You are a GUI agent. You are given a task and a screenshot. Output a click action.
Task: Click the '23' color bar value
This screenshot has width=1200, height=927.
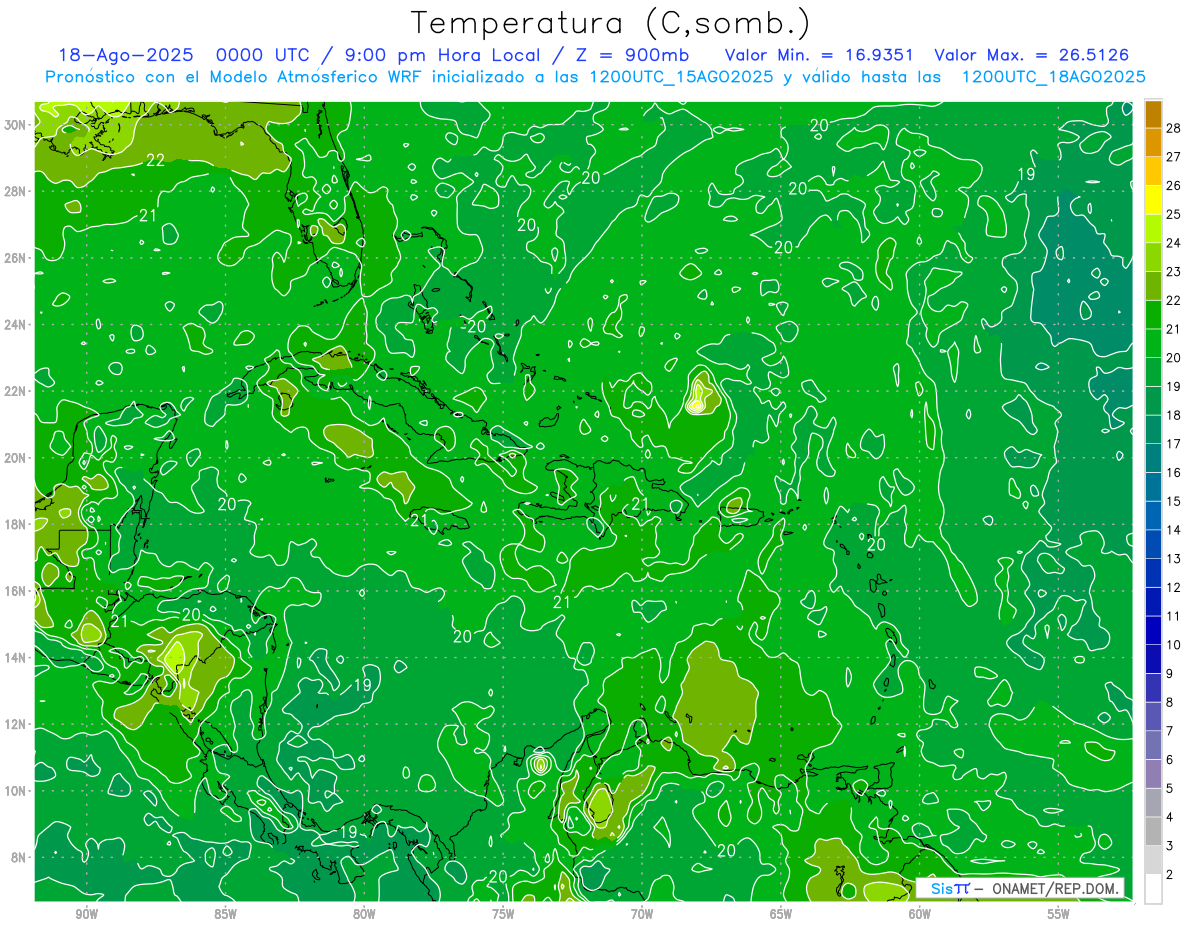point(1174,272)
